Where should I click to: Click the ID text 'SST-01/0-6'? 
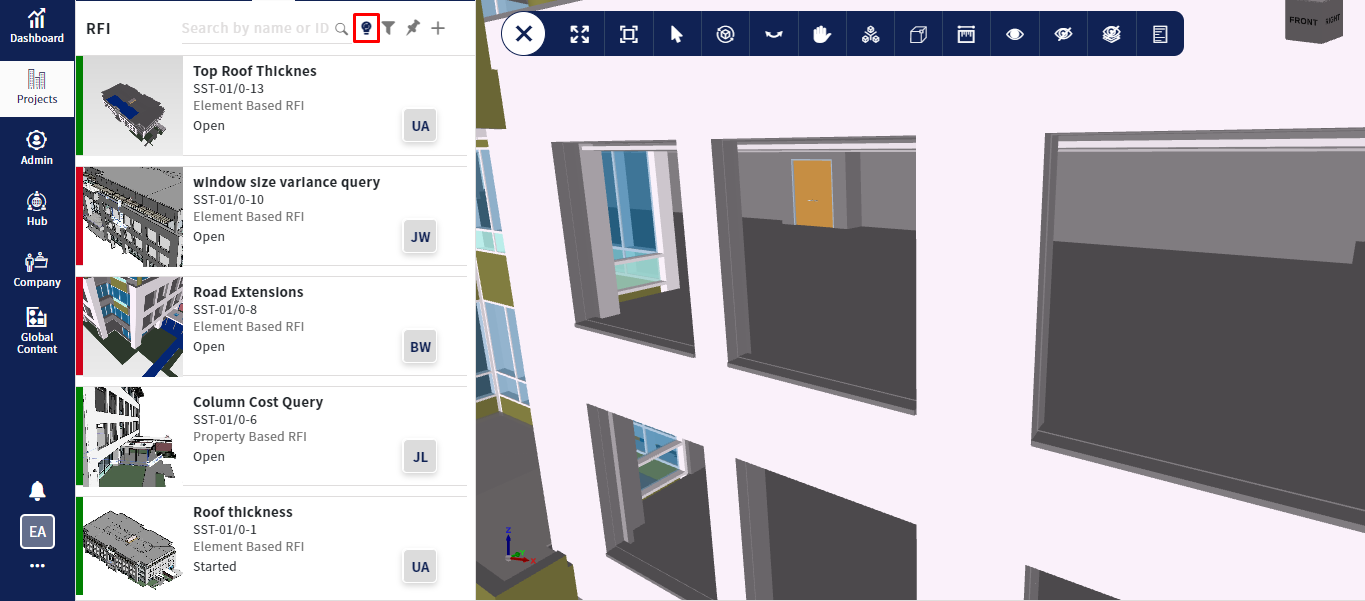[x=225, y=420]
